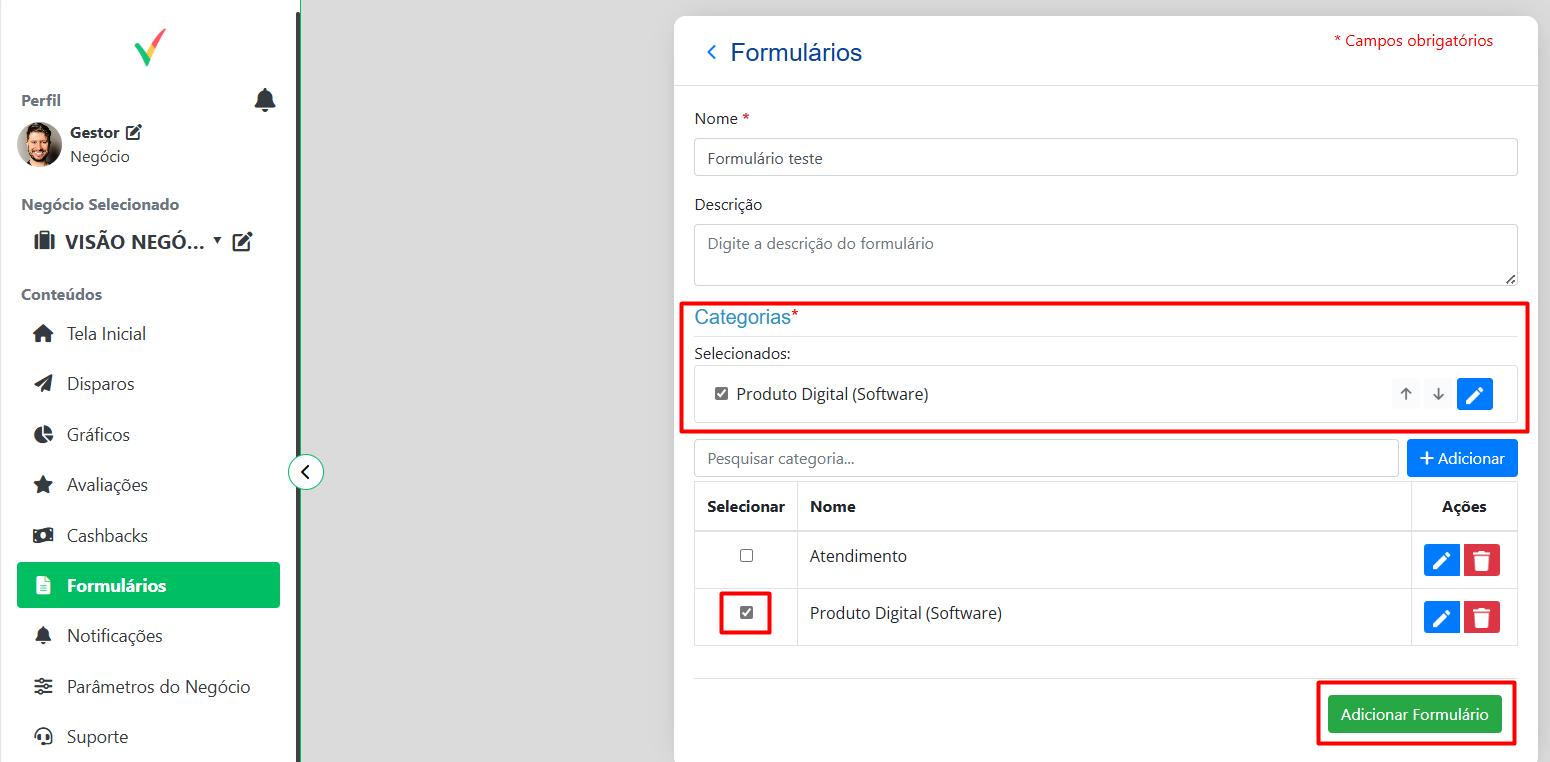Delete Produto Digital (Software) category

[x=1481, y=617]
